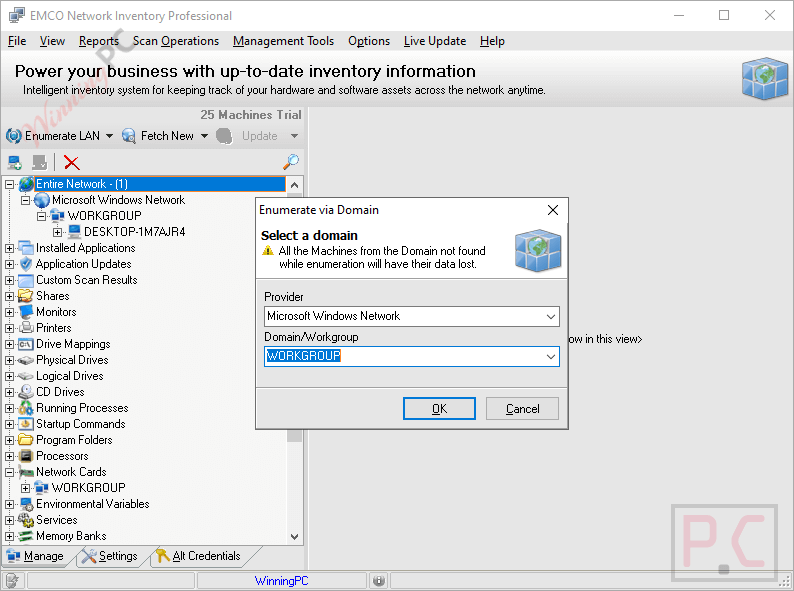
Task: Switch to the Settings tab
Action: point(110,556)
